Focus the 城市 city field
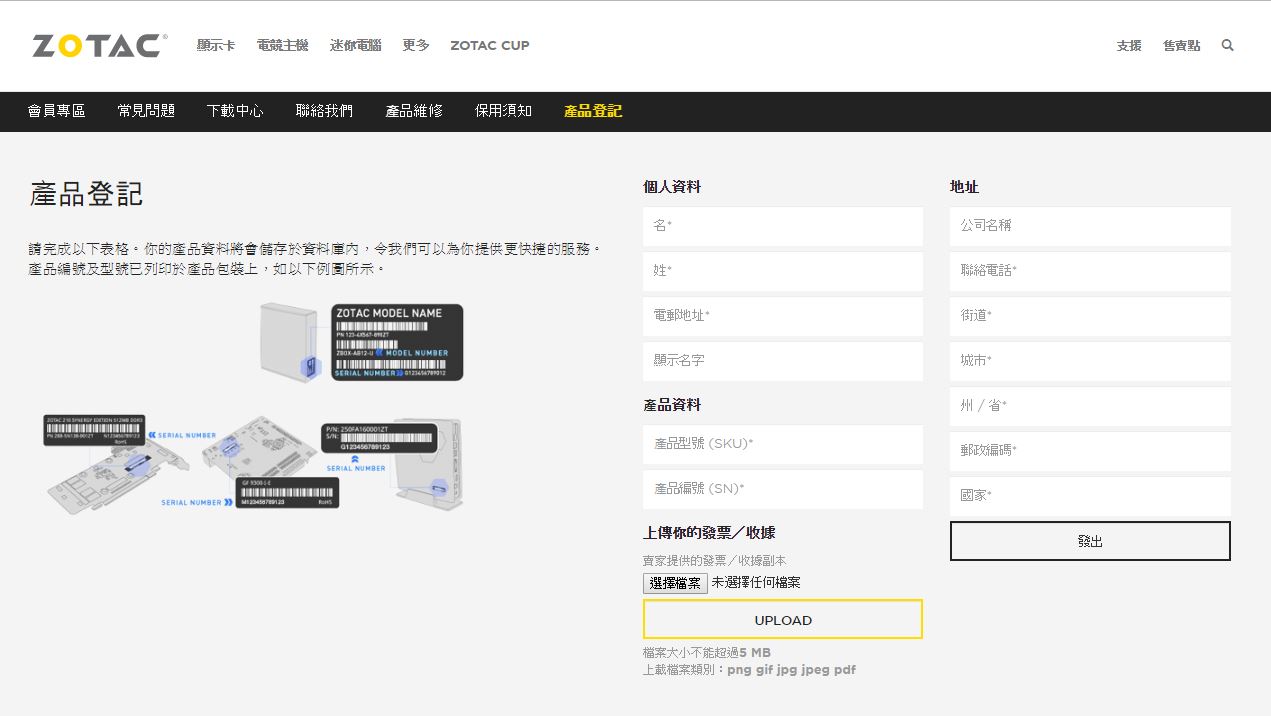 pos(1090,361)
